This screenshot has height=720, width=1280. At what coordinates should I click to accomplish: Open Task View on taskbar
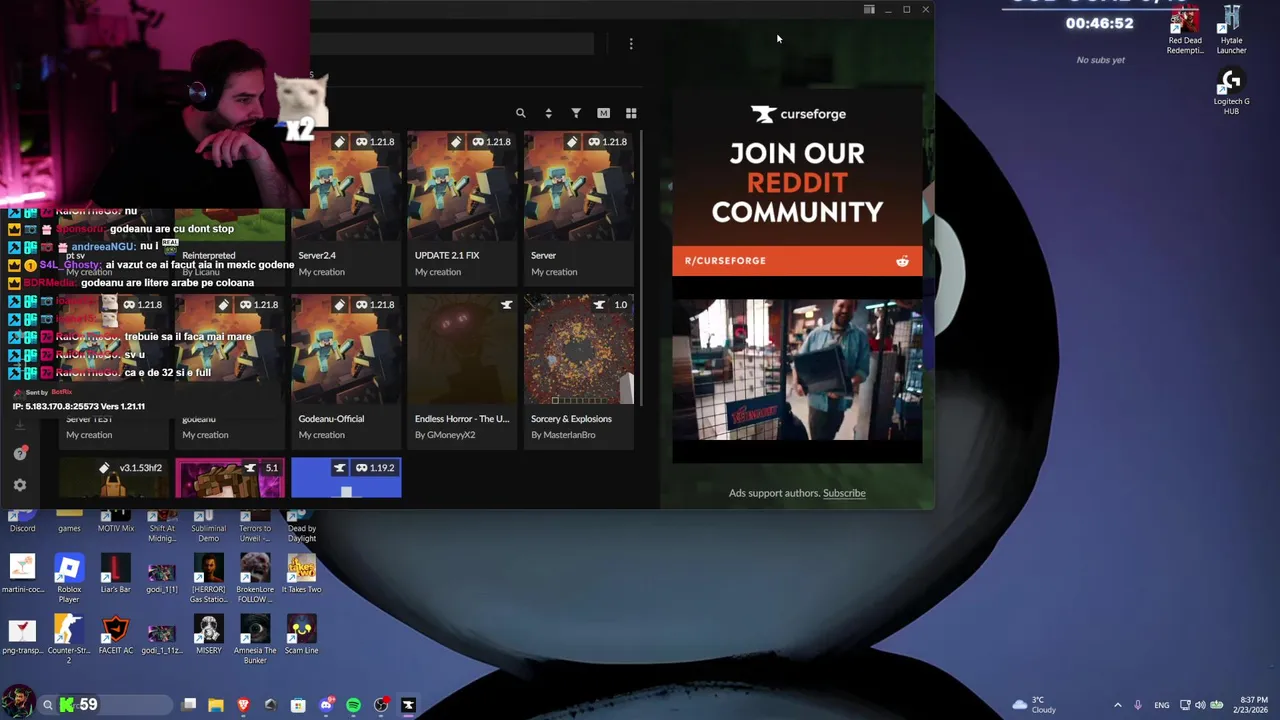188,705
